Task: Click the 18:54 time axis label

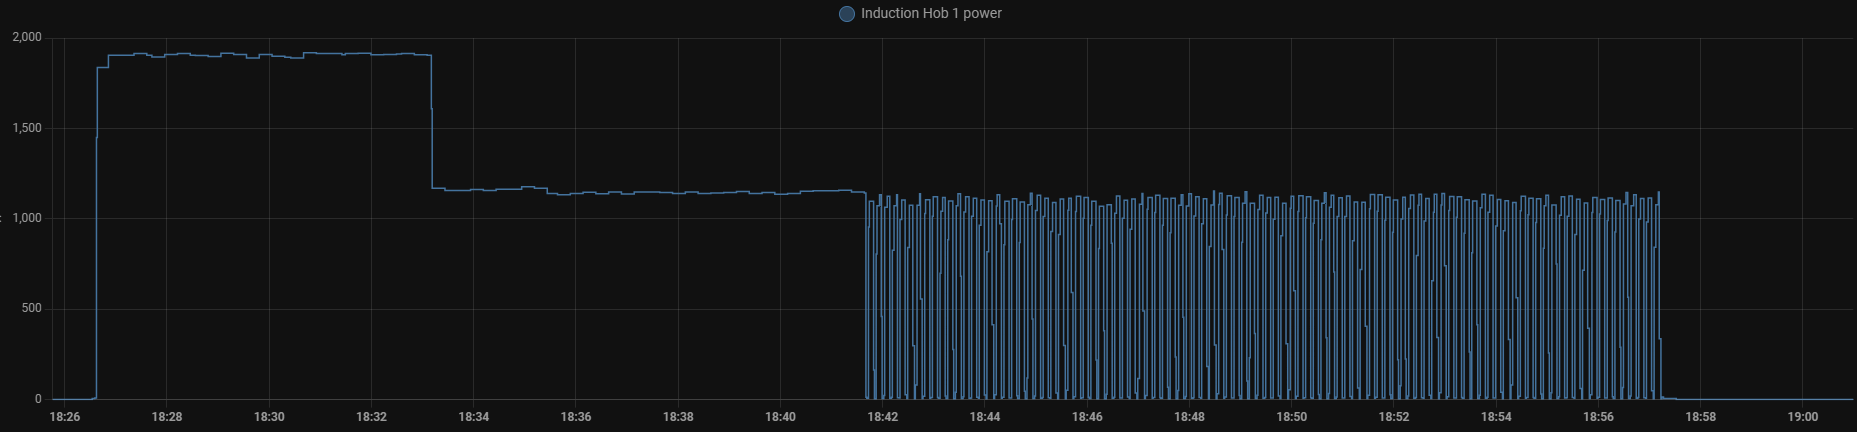Action: coord(1496,417)
